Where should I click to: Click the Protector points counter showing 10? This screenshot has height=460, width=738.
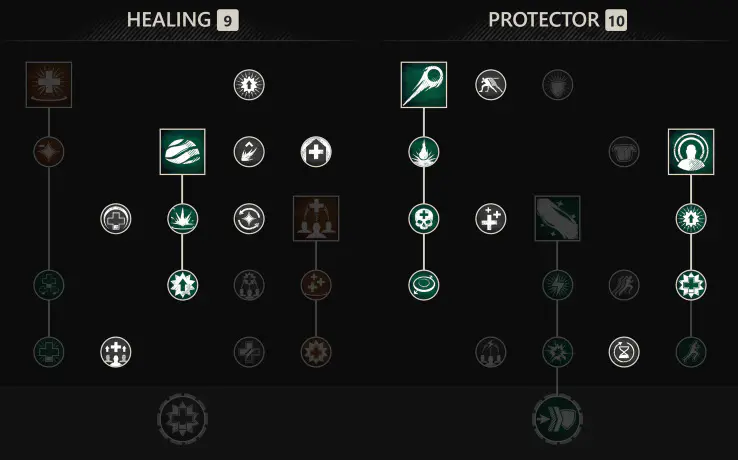(x=616, y=21)
